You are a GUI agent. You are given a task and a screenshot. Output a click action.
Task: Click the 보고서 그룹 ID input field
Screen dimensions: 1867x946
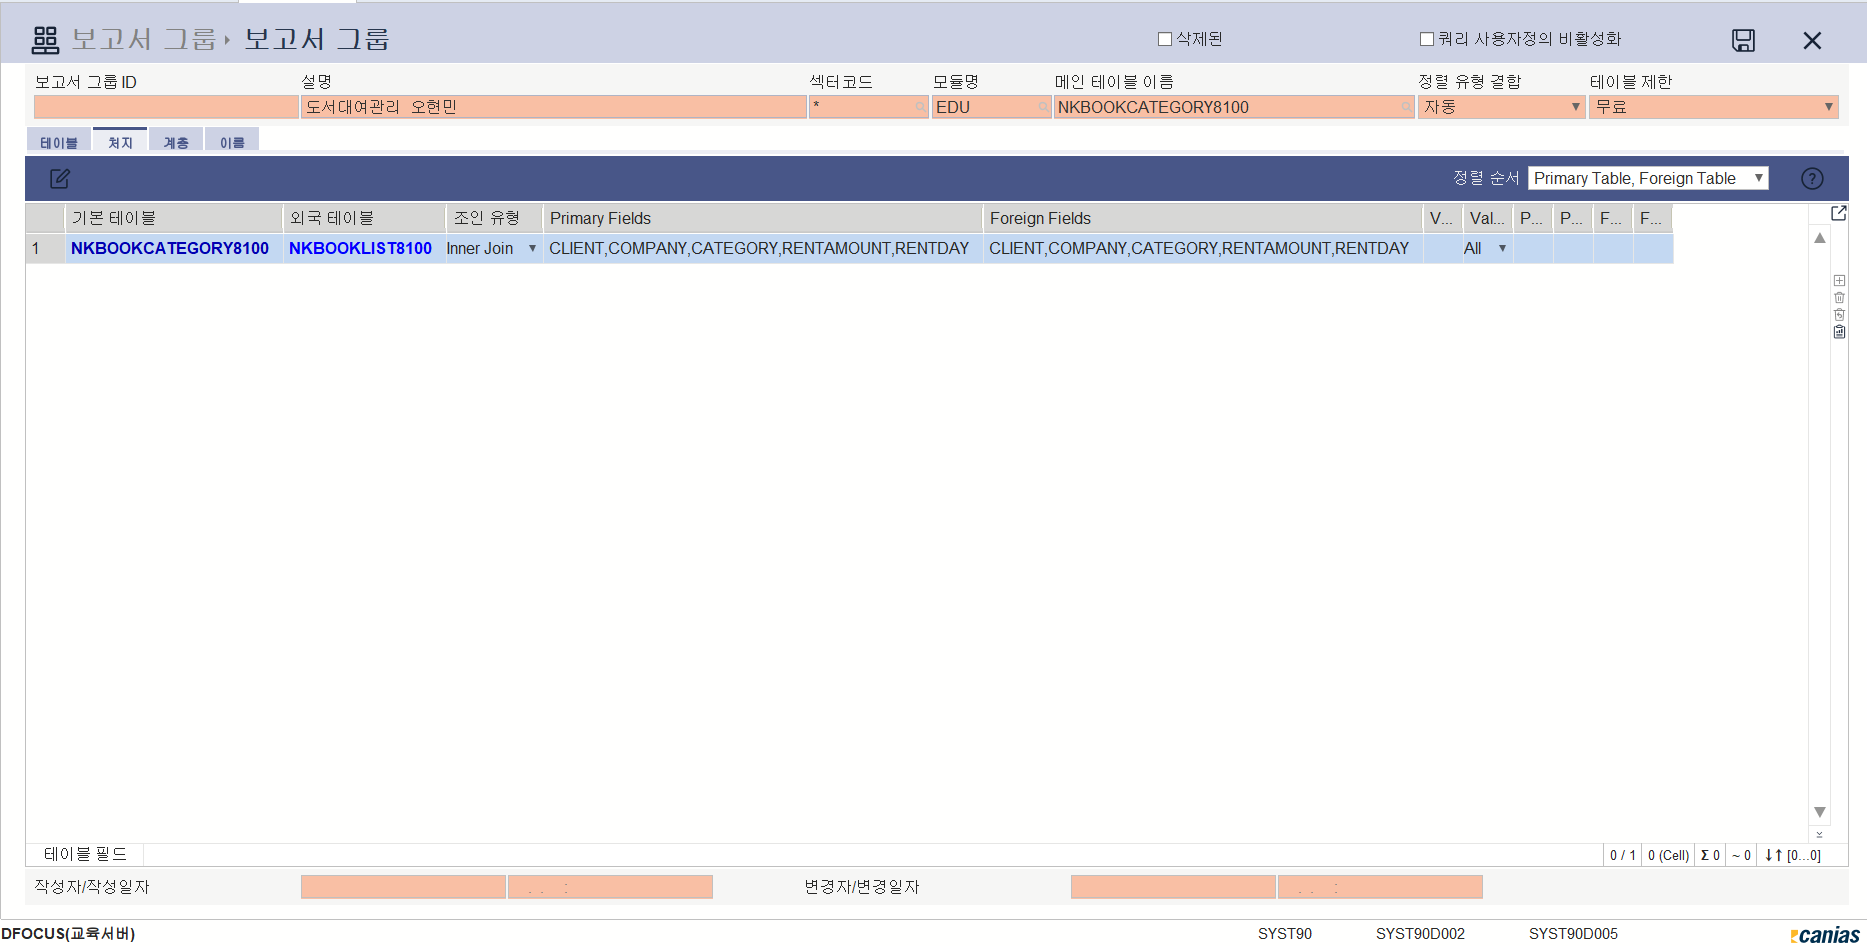[166, 107]
